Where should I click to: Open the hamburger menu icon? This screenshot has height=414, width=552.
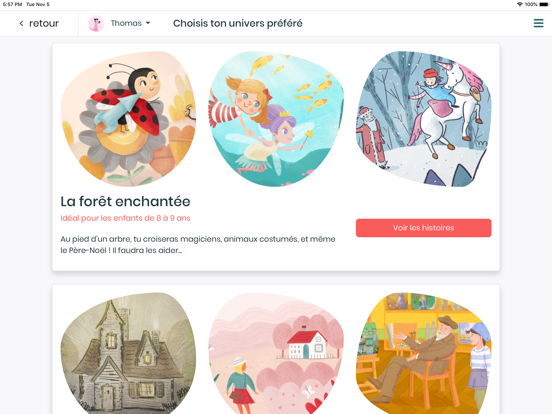coord(538,23)
